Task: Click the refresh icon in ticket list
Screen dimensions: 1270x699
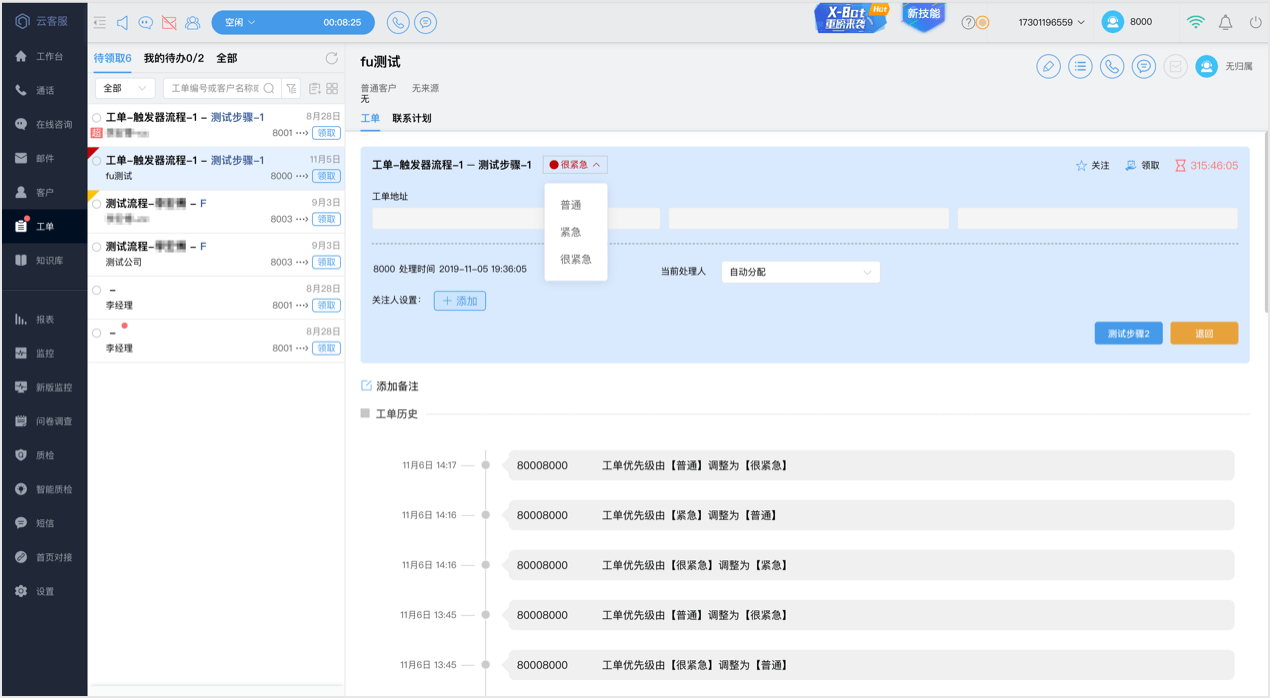Action: coord(332,58)
